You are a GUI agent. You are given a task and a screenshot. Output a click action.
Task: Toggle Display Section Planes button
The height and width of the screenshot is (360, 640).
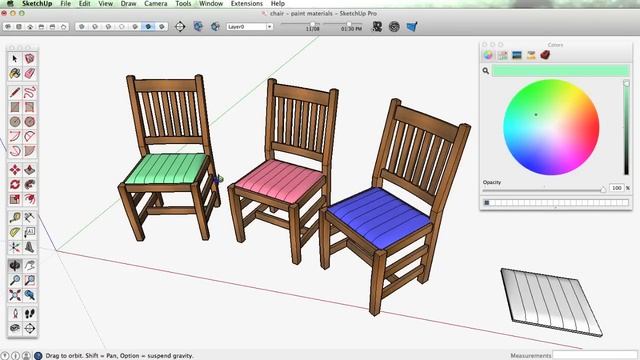198,27
